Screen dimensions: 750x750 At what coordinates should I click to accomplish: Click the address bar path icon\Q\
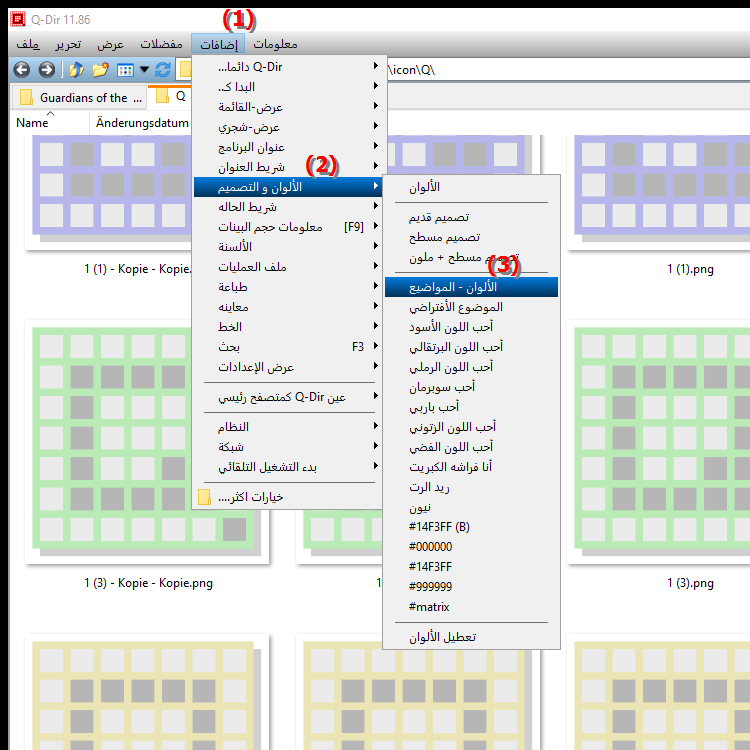point(411,70)
